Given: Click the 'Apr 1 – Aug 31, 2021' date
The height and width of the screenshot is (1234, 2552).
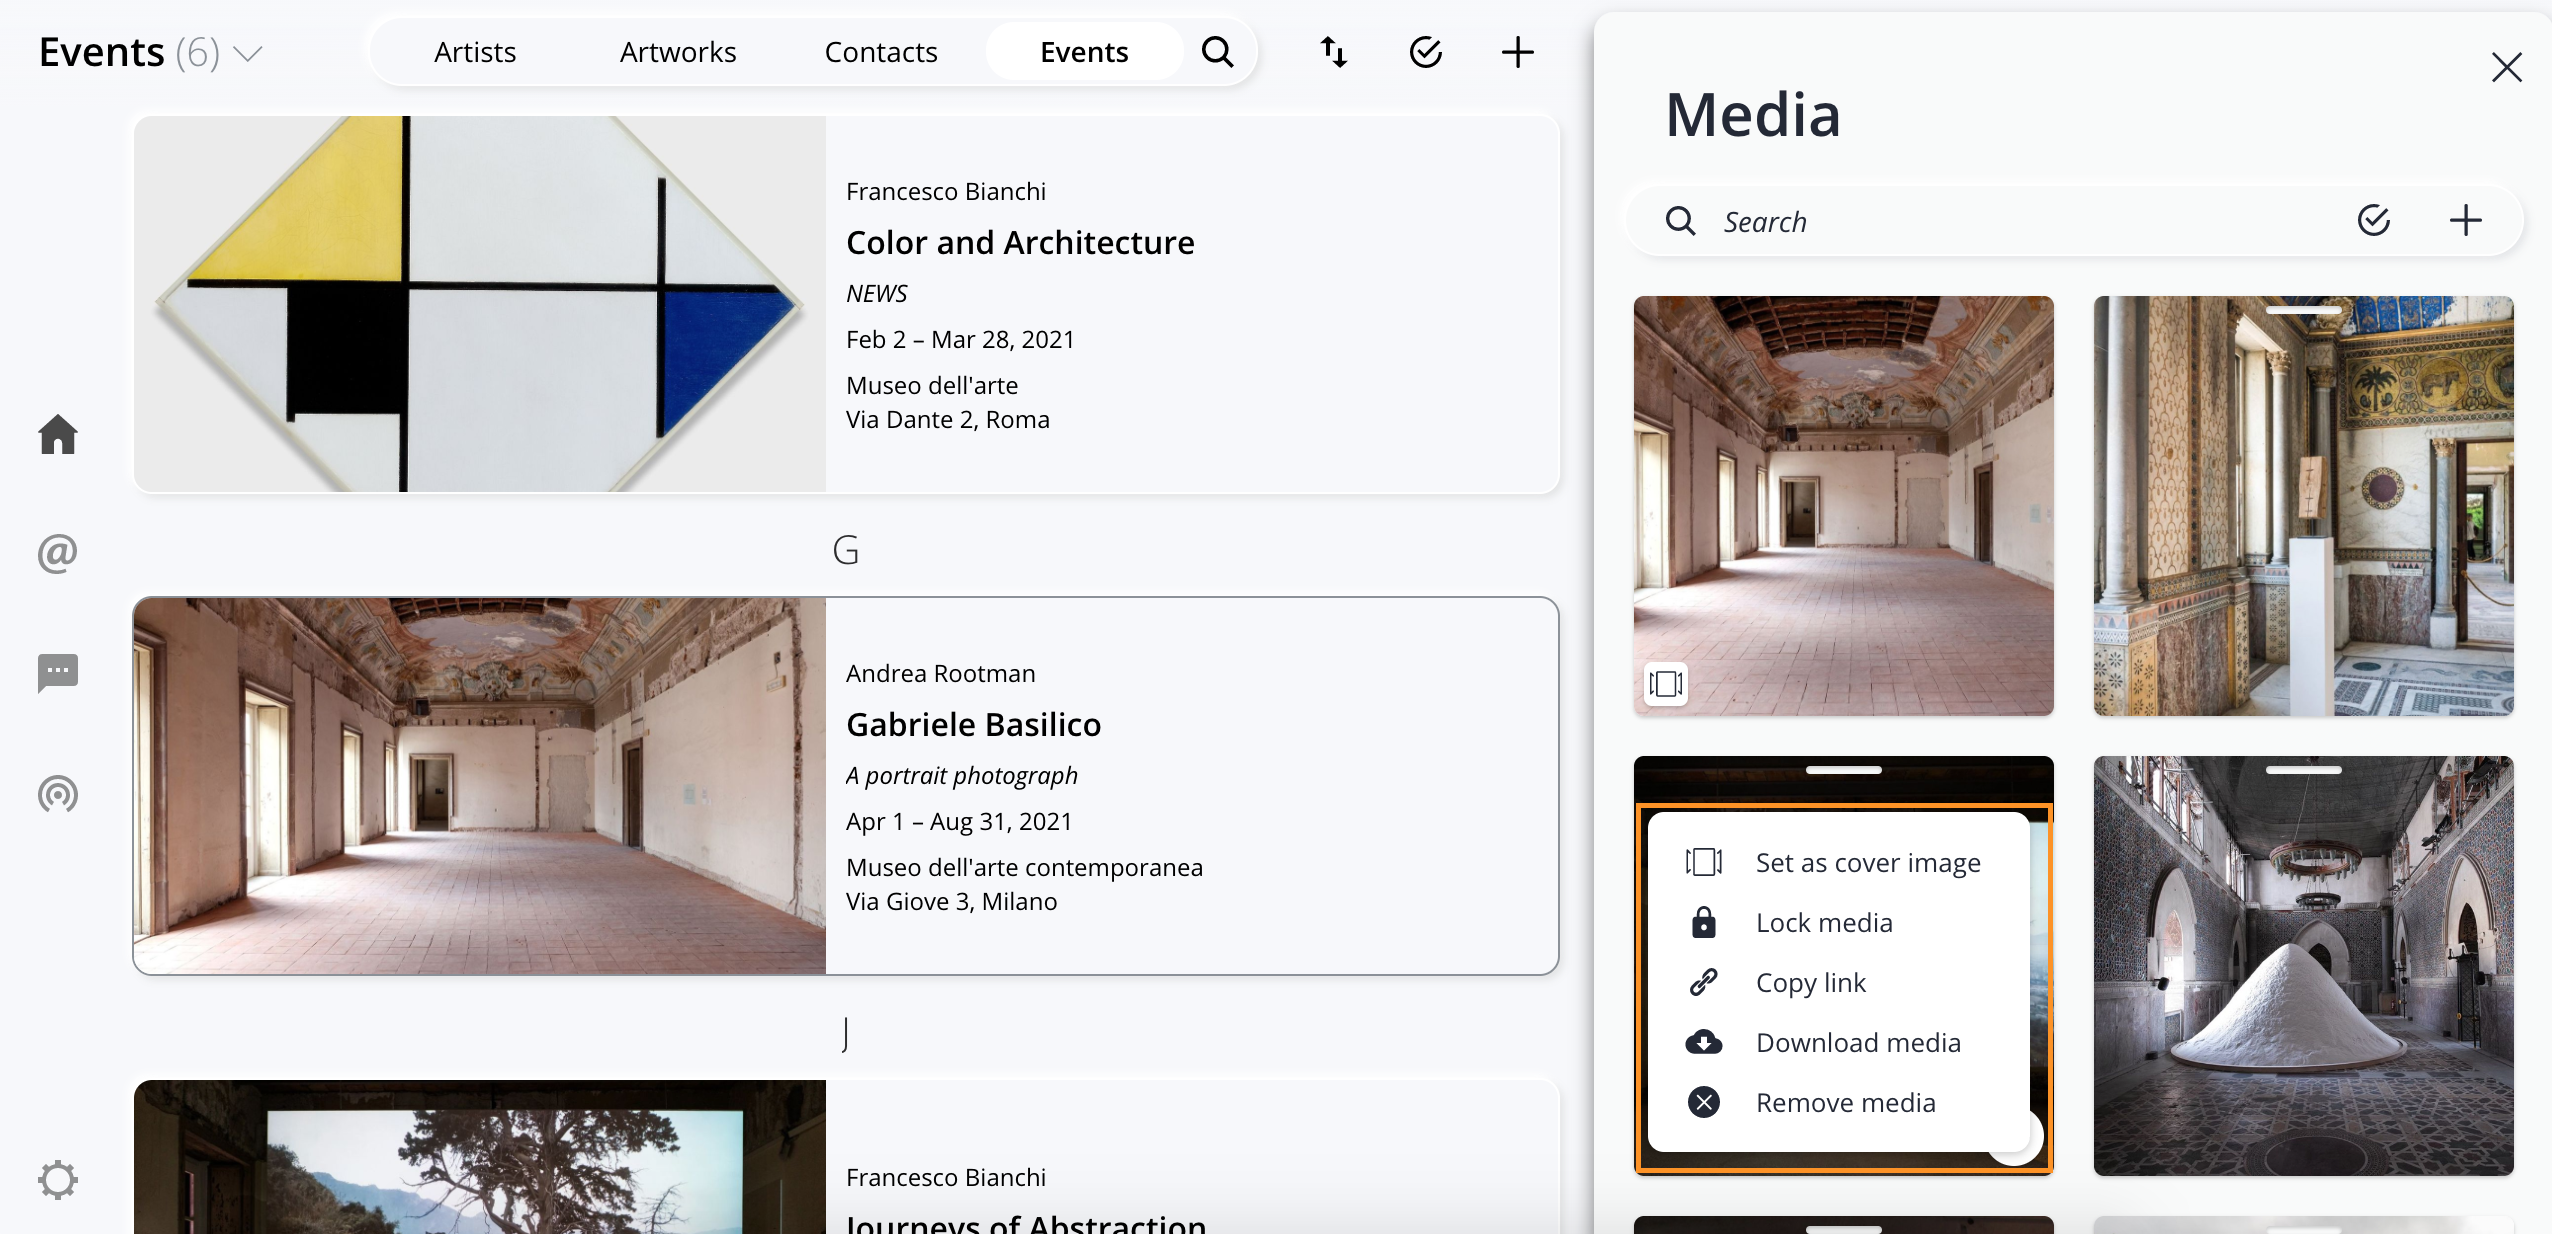Looking at the screenshot, I should point(959,821).
